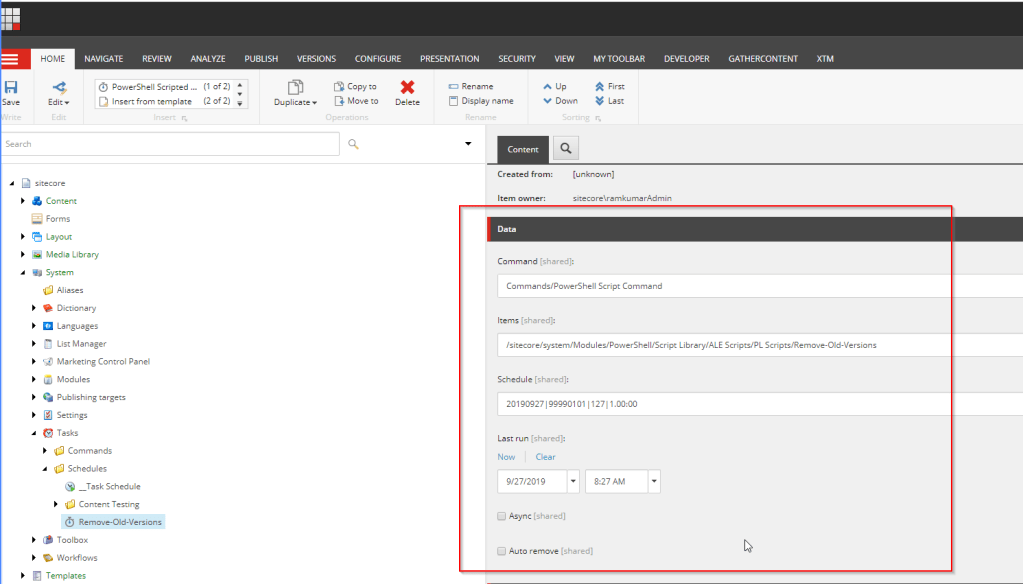
Task: Open the PRESENTATION ribbon tab
Action: [449, 59]
